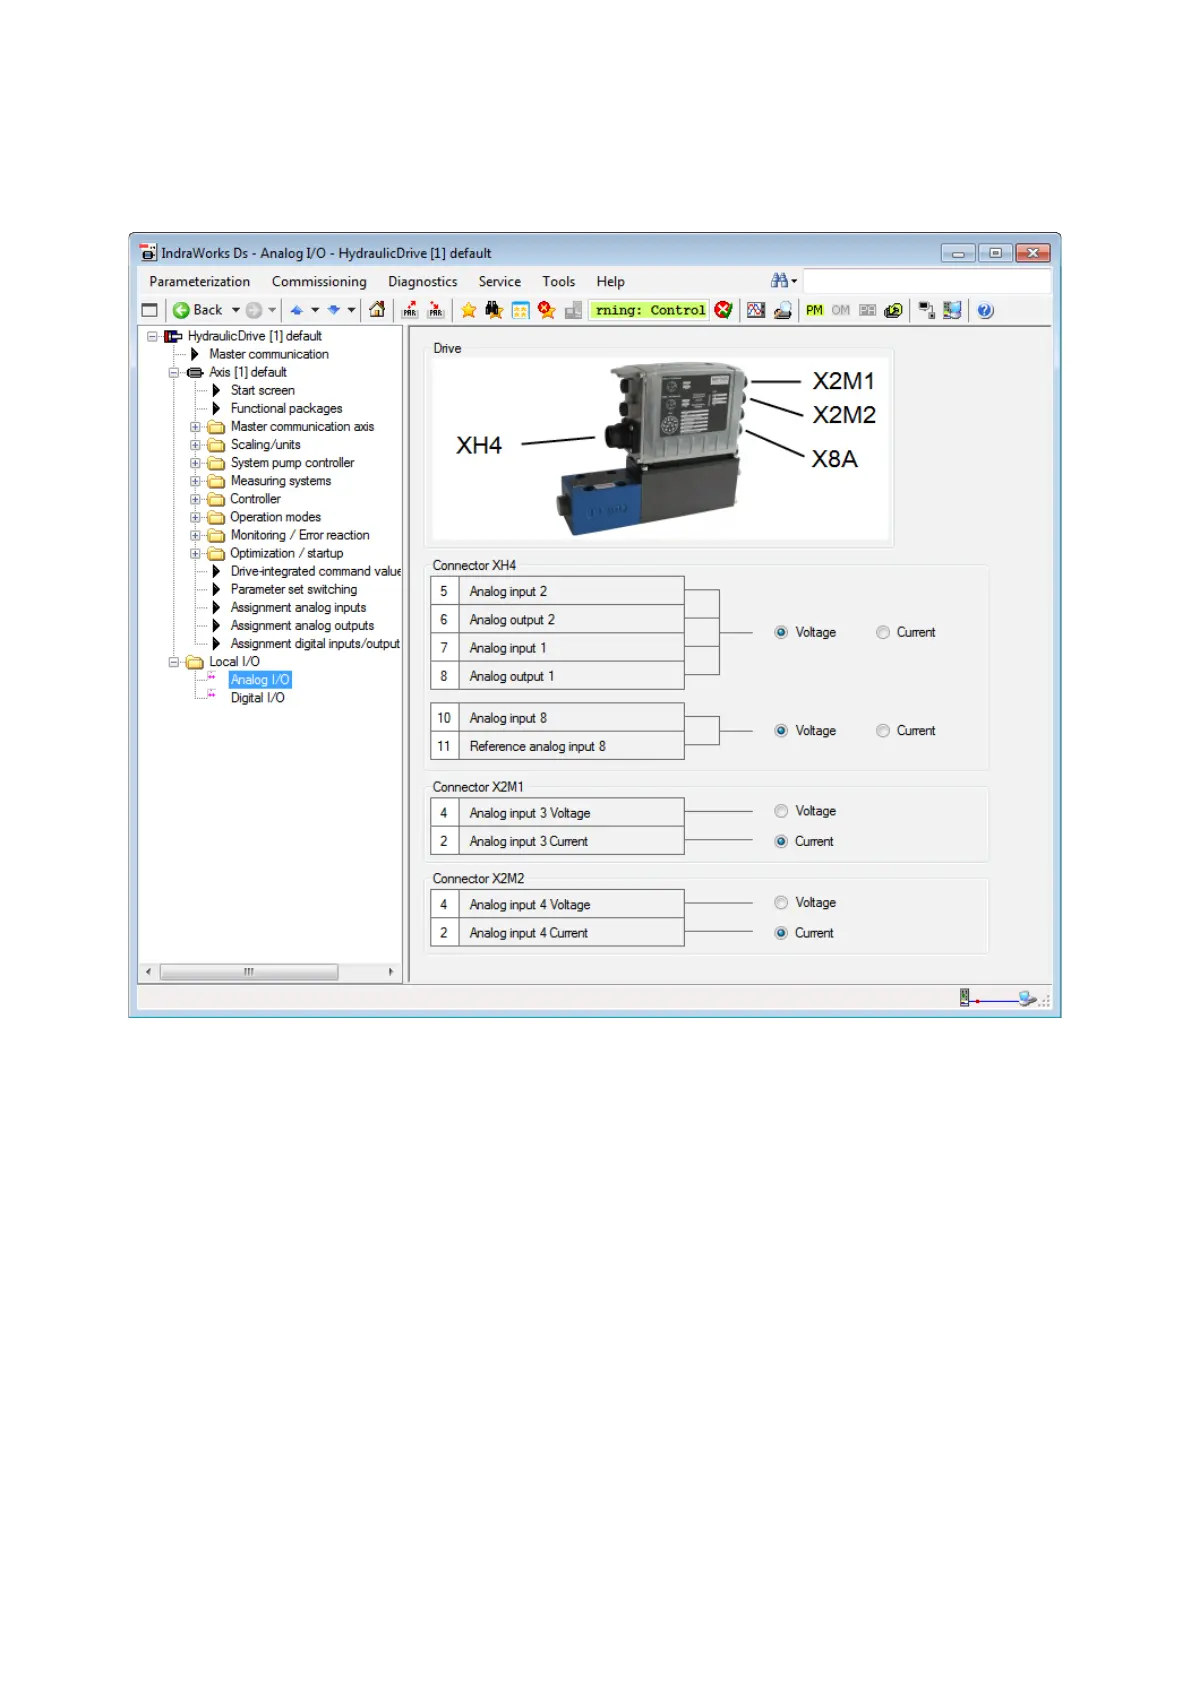Open Functional packages tree item
The image size is (1191, 1684).
click(x=287, y=409)
